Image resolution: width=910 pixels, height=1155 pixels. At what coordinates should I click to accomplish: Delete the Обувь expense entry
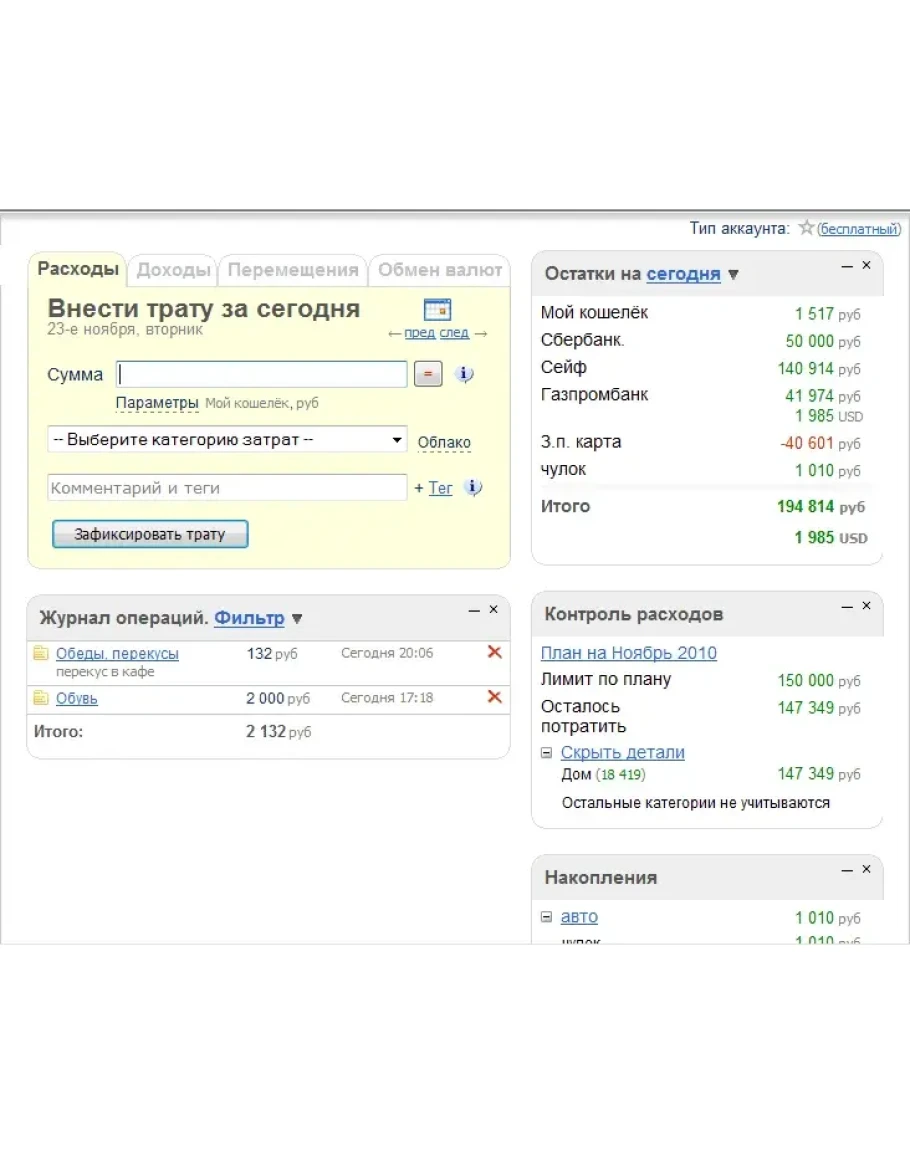pyautogui.click(x=494, y=697)
